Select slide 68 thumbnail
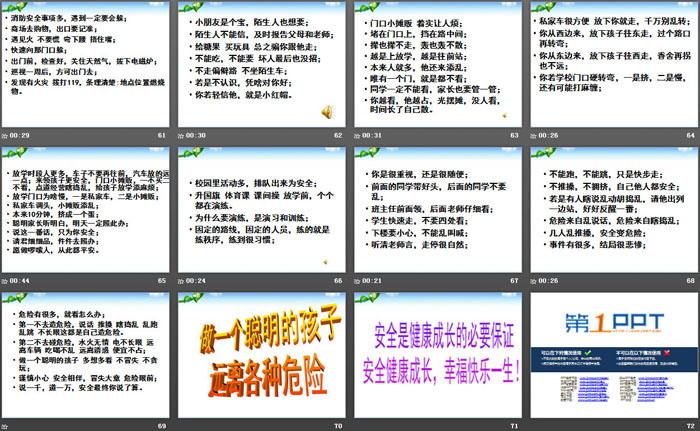700x431 pixels. [610, 209]
